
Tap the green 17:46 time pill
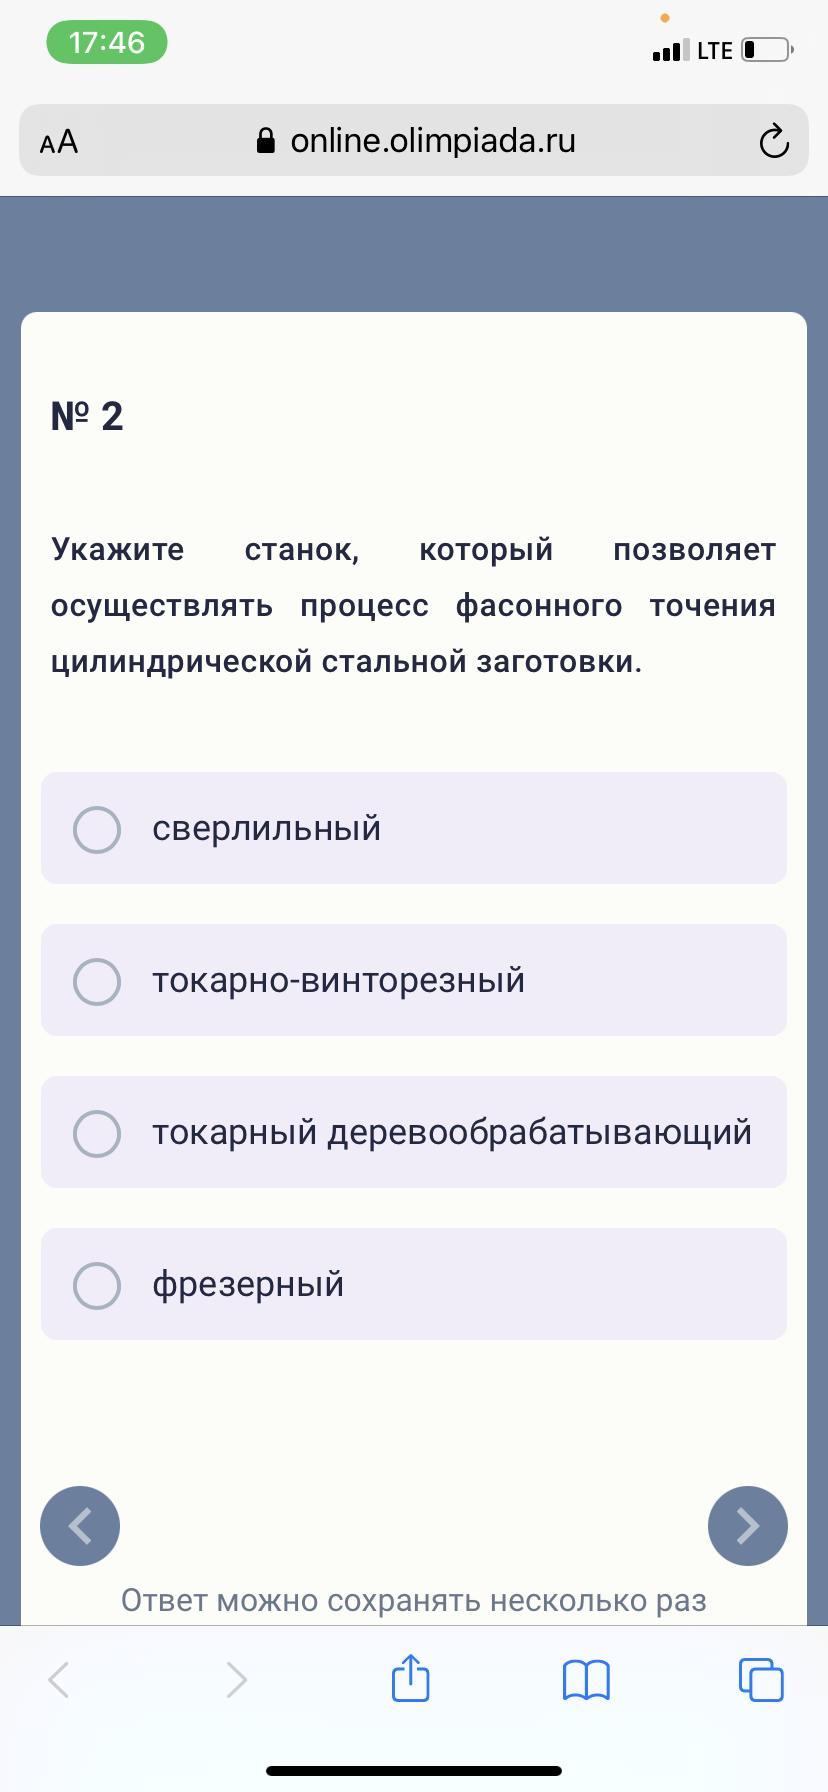(x=107, y=43)
